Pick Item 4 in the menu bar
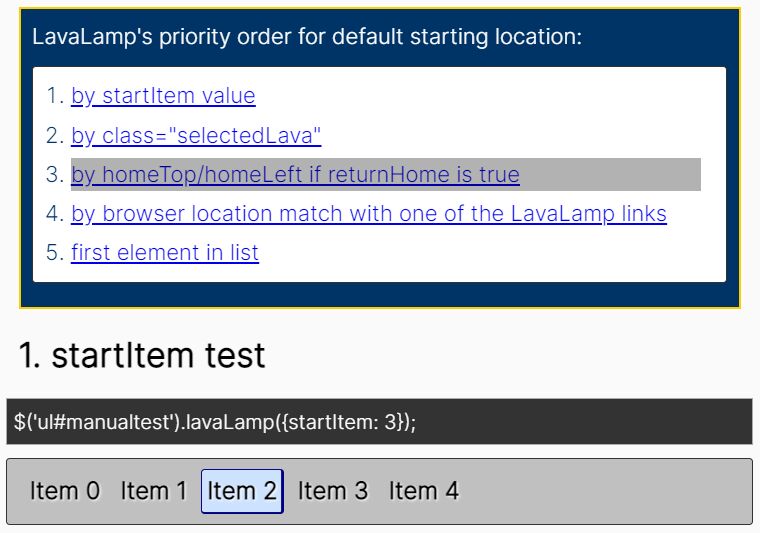This screenshot has width=760, height=533. [423, 491]
